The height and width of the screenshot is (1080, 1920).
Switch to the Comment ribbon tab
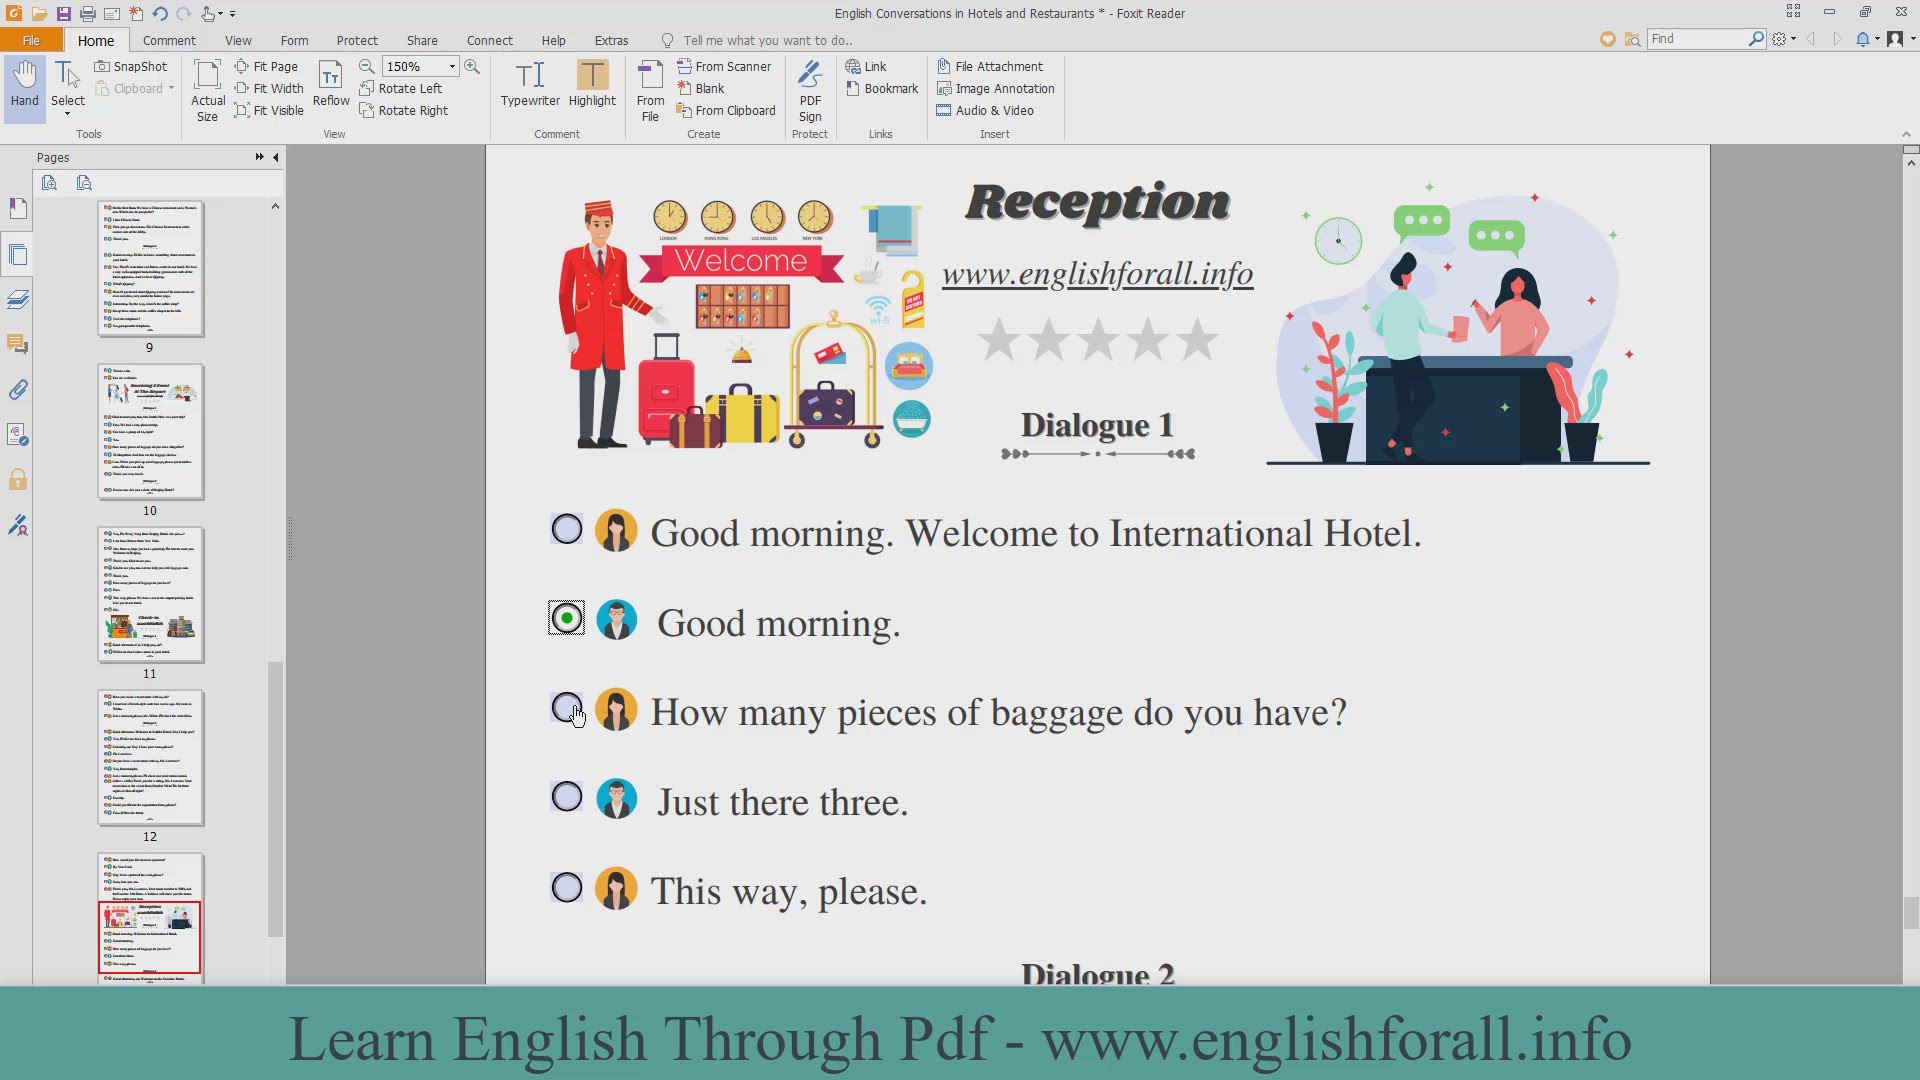pyautogui.click(x=169, y=40)
